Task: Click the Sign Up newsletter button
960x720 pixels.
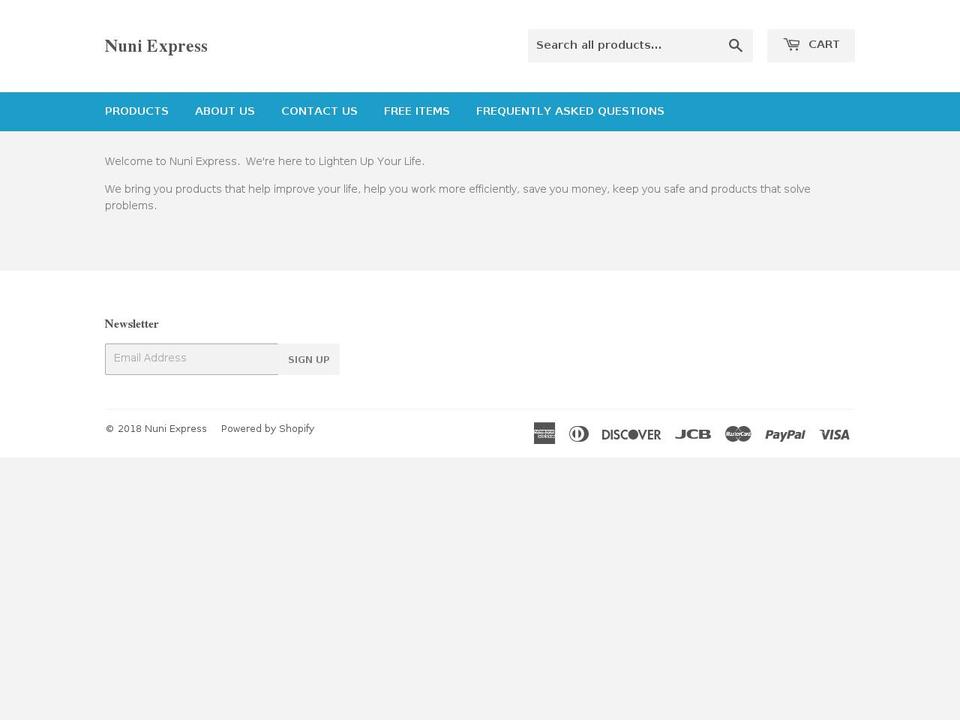Action: [309, 359]
